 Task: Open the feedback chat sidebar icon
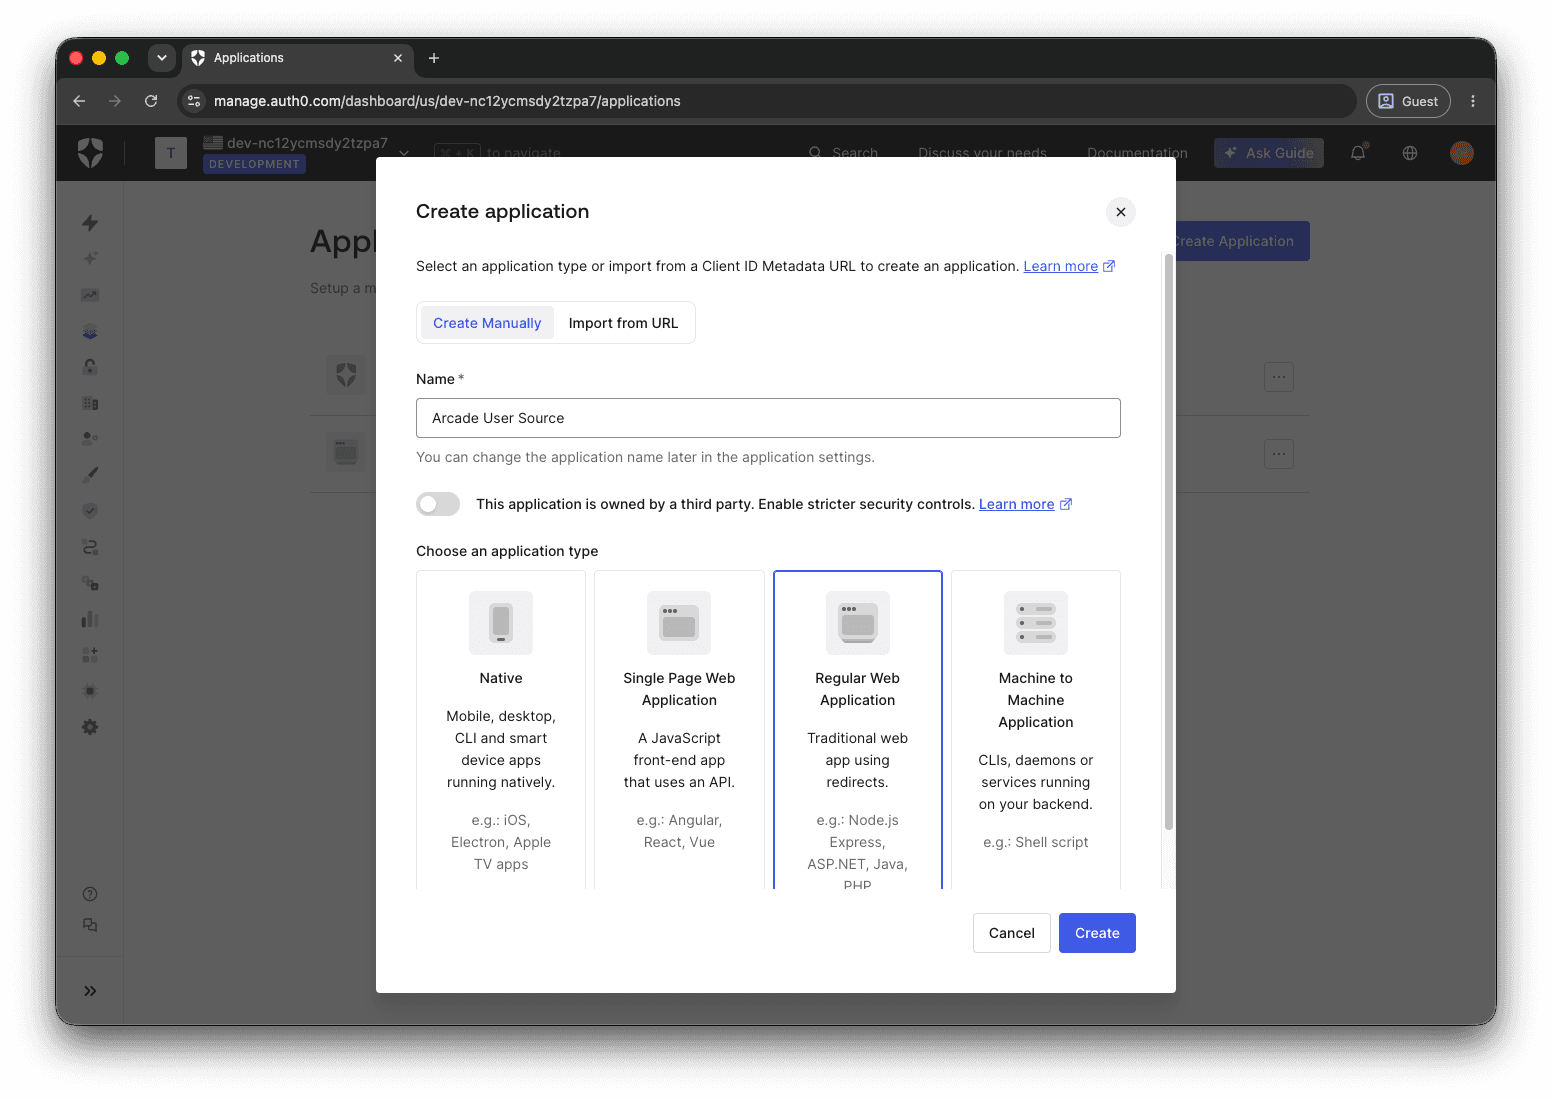pyautogui.click(x=90, y=925)
